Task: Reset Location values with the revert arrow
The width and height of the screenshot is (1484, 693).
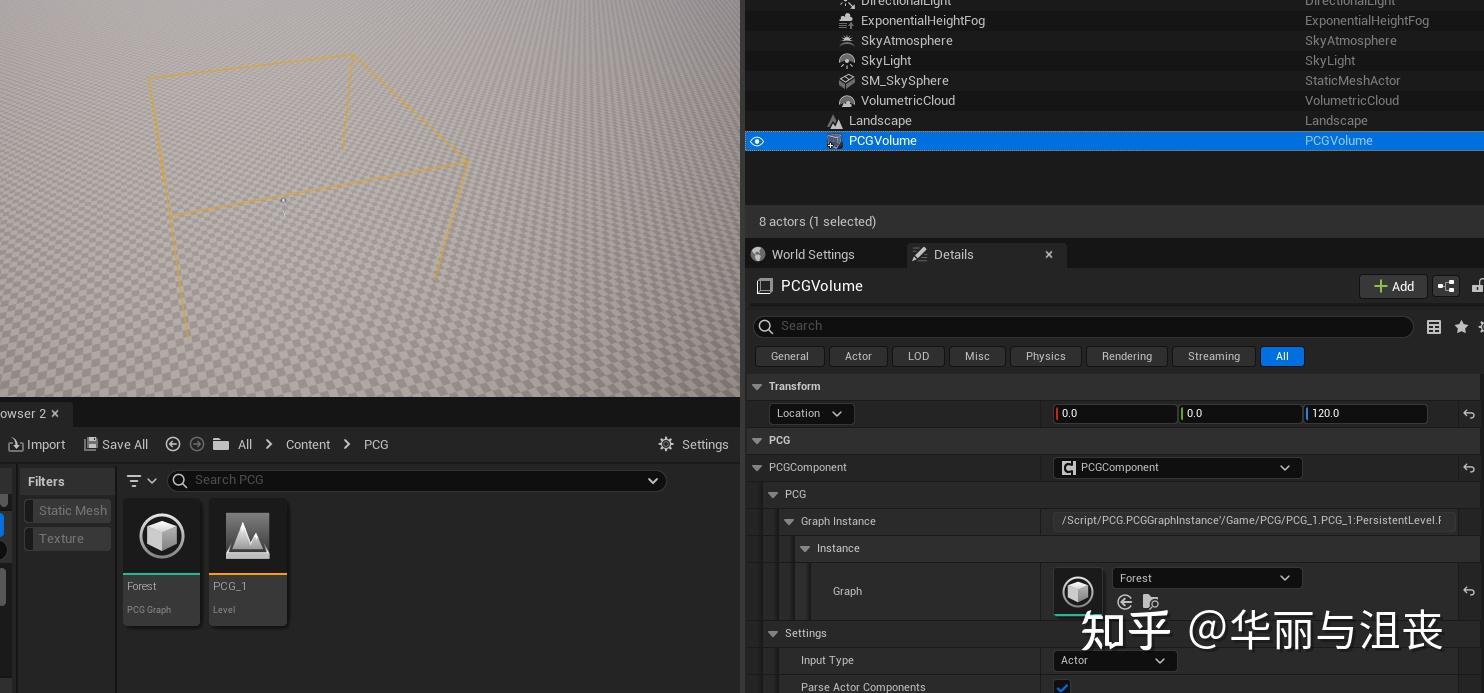Action: click(x=1469, y=413)
